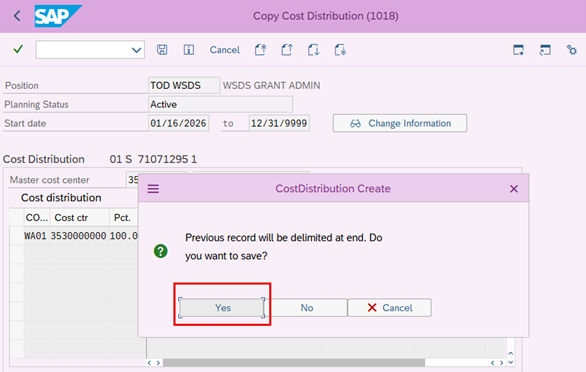Click the 'Cost ctr' column header
The height and width of the screenshot is (372, 586).
pyautogui.click(x=79, y=218)
